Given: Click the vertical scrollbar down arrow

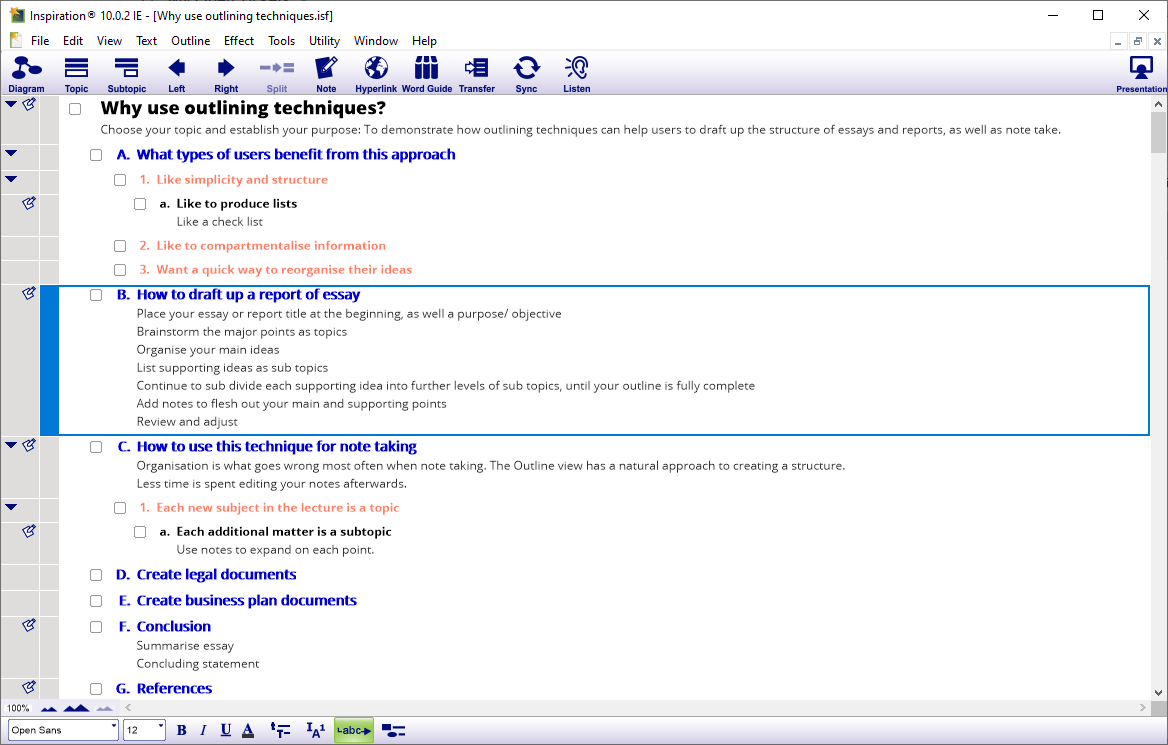Looking at the screenshot, I should tap(1158, 692).
